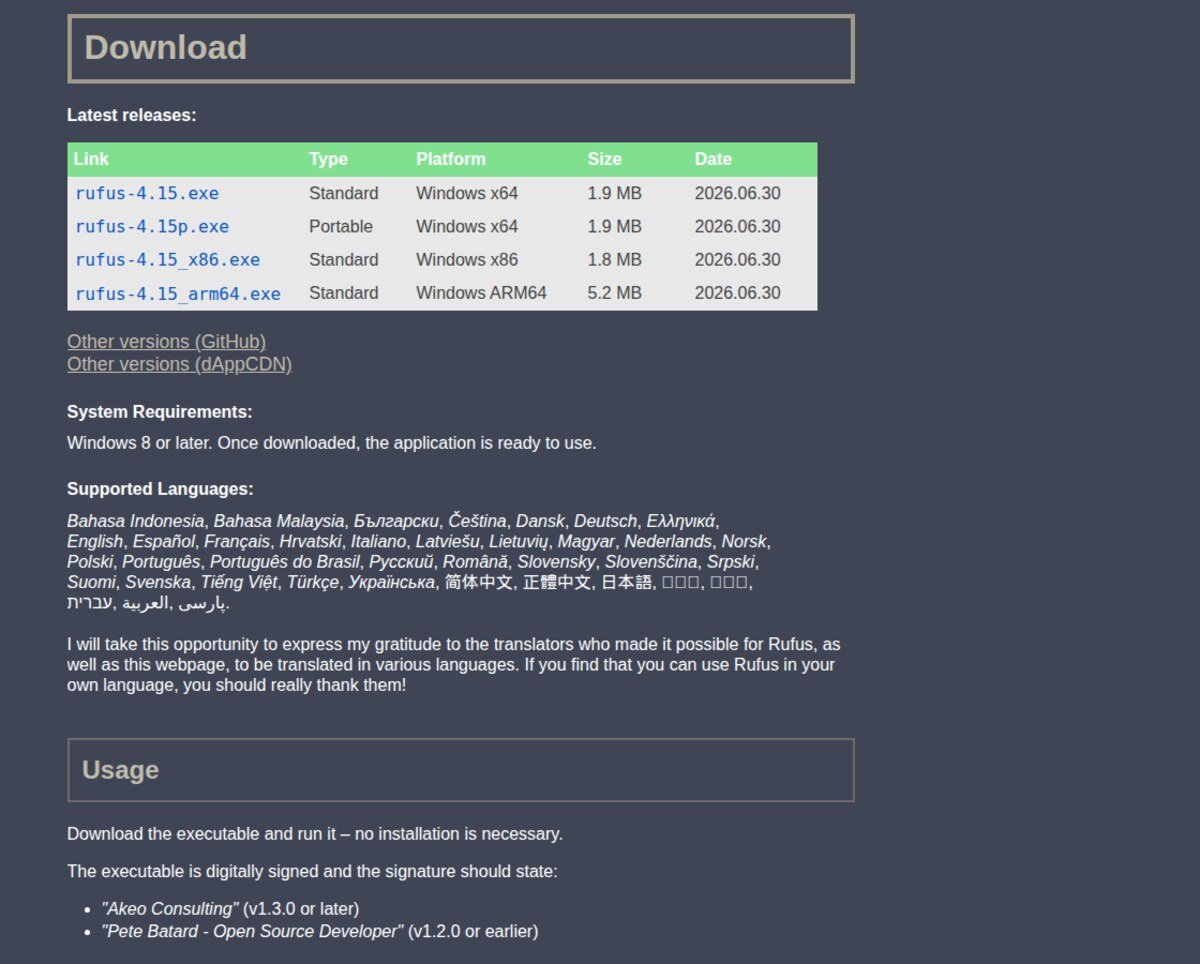Click Pete Batard - Open Source Developer text
The image size is (1200, 964).
252,932
